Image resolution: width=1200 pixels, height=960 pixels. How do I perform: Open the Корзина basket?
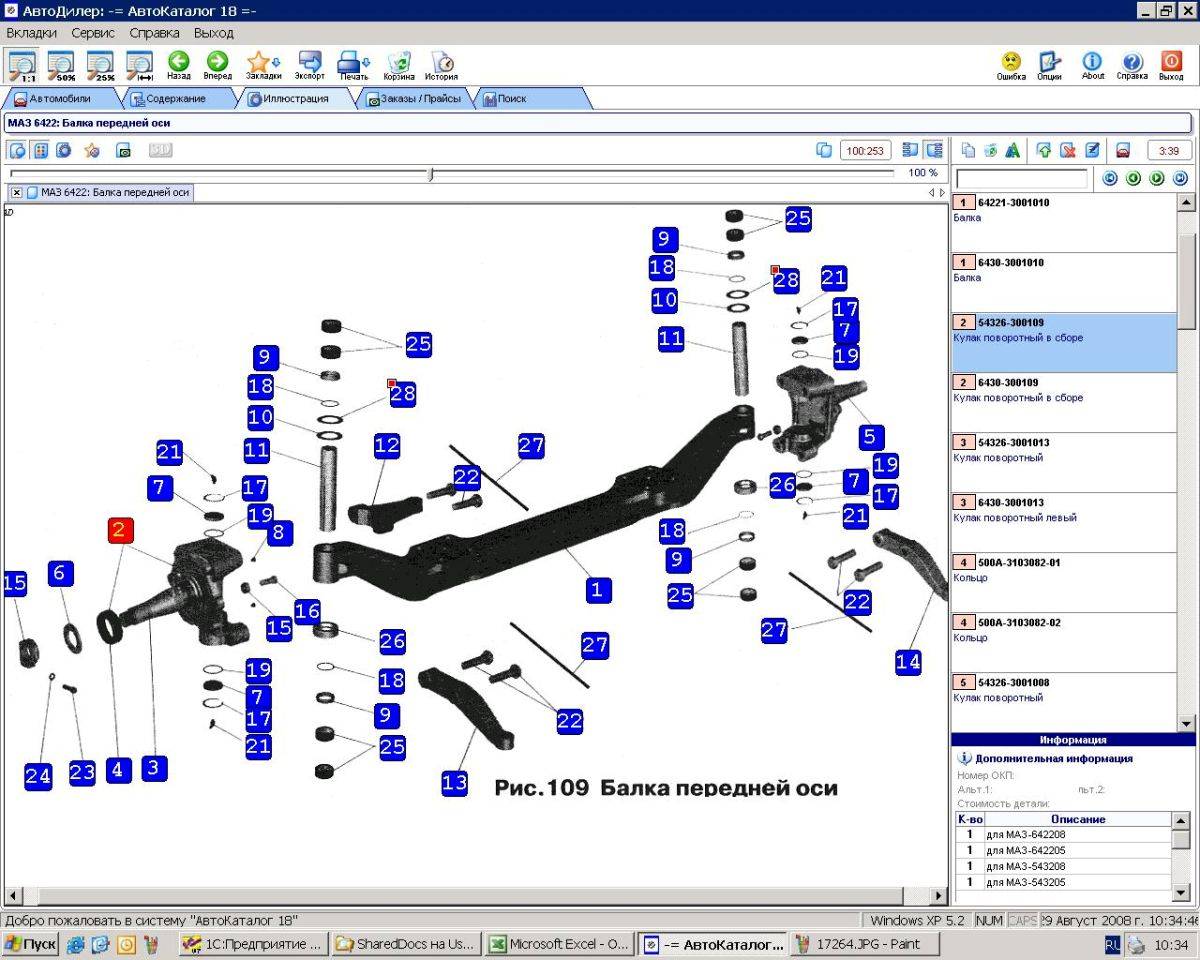(399, 65)
